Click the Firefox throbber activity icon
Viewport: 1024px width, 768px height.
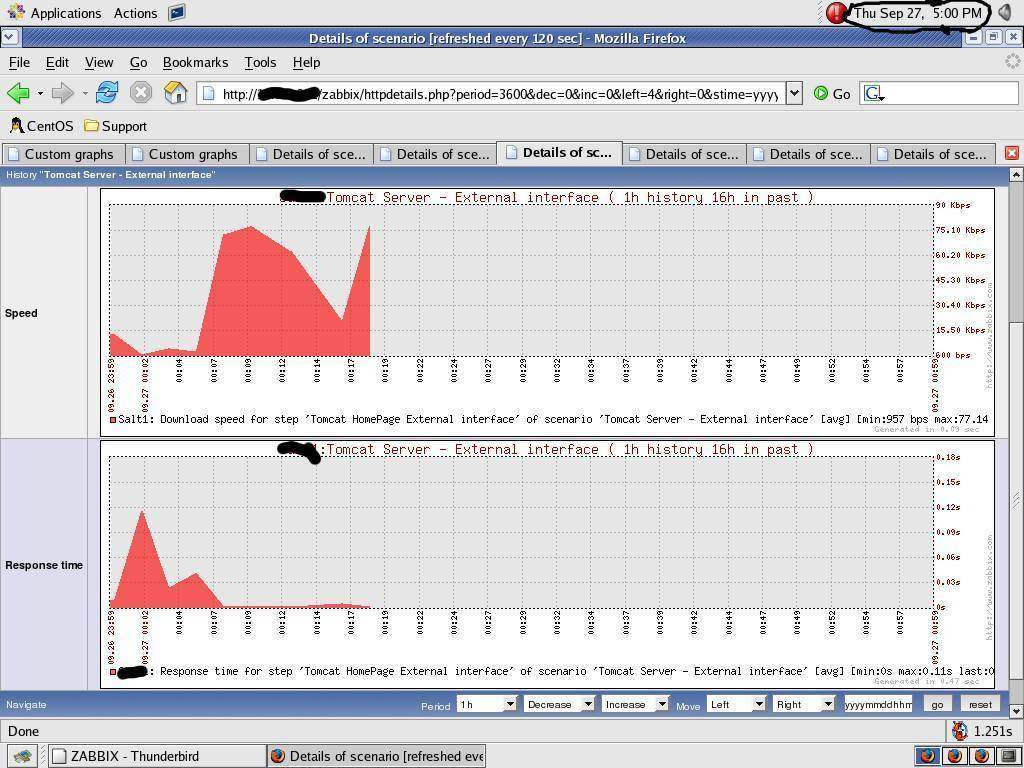[x=1012, y=62]
